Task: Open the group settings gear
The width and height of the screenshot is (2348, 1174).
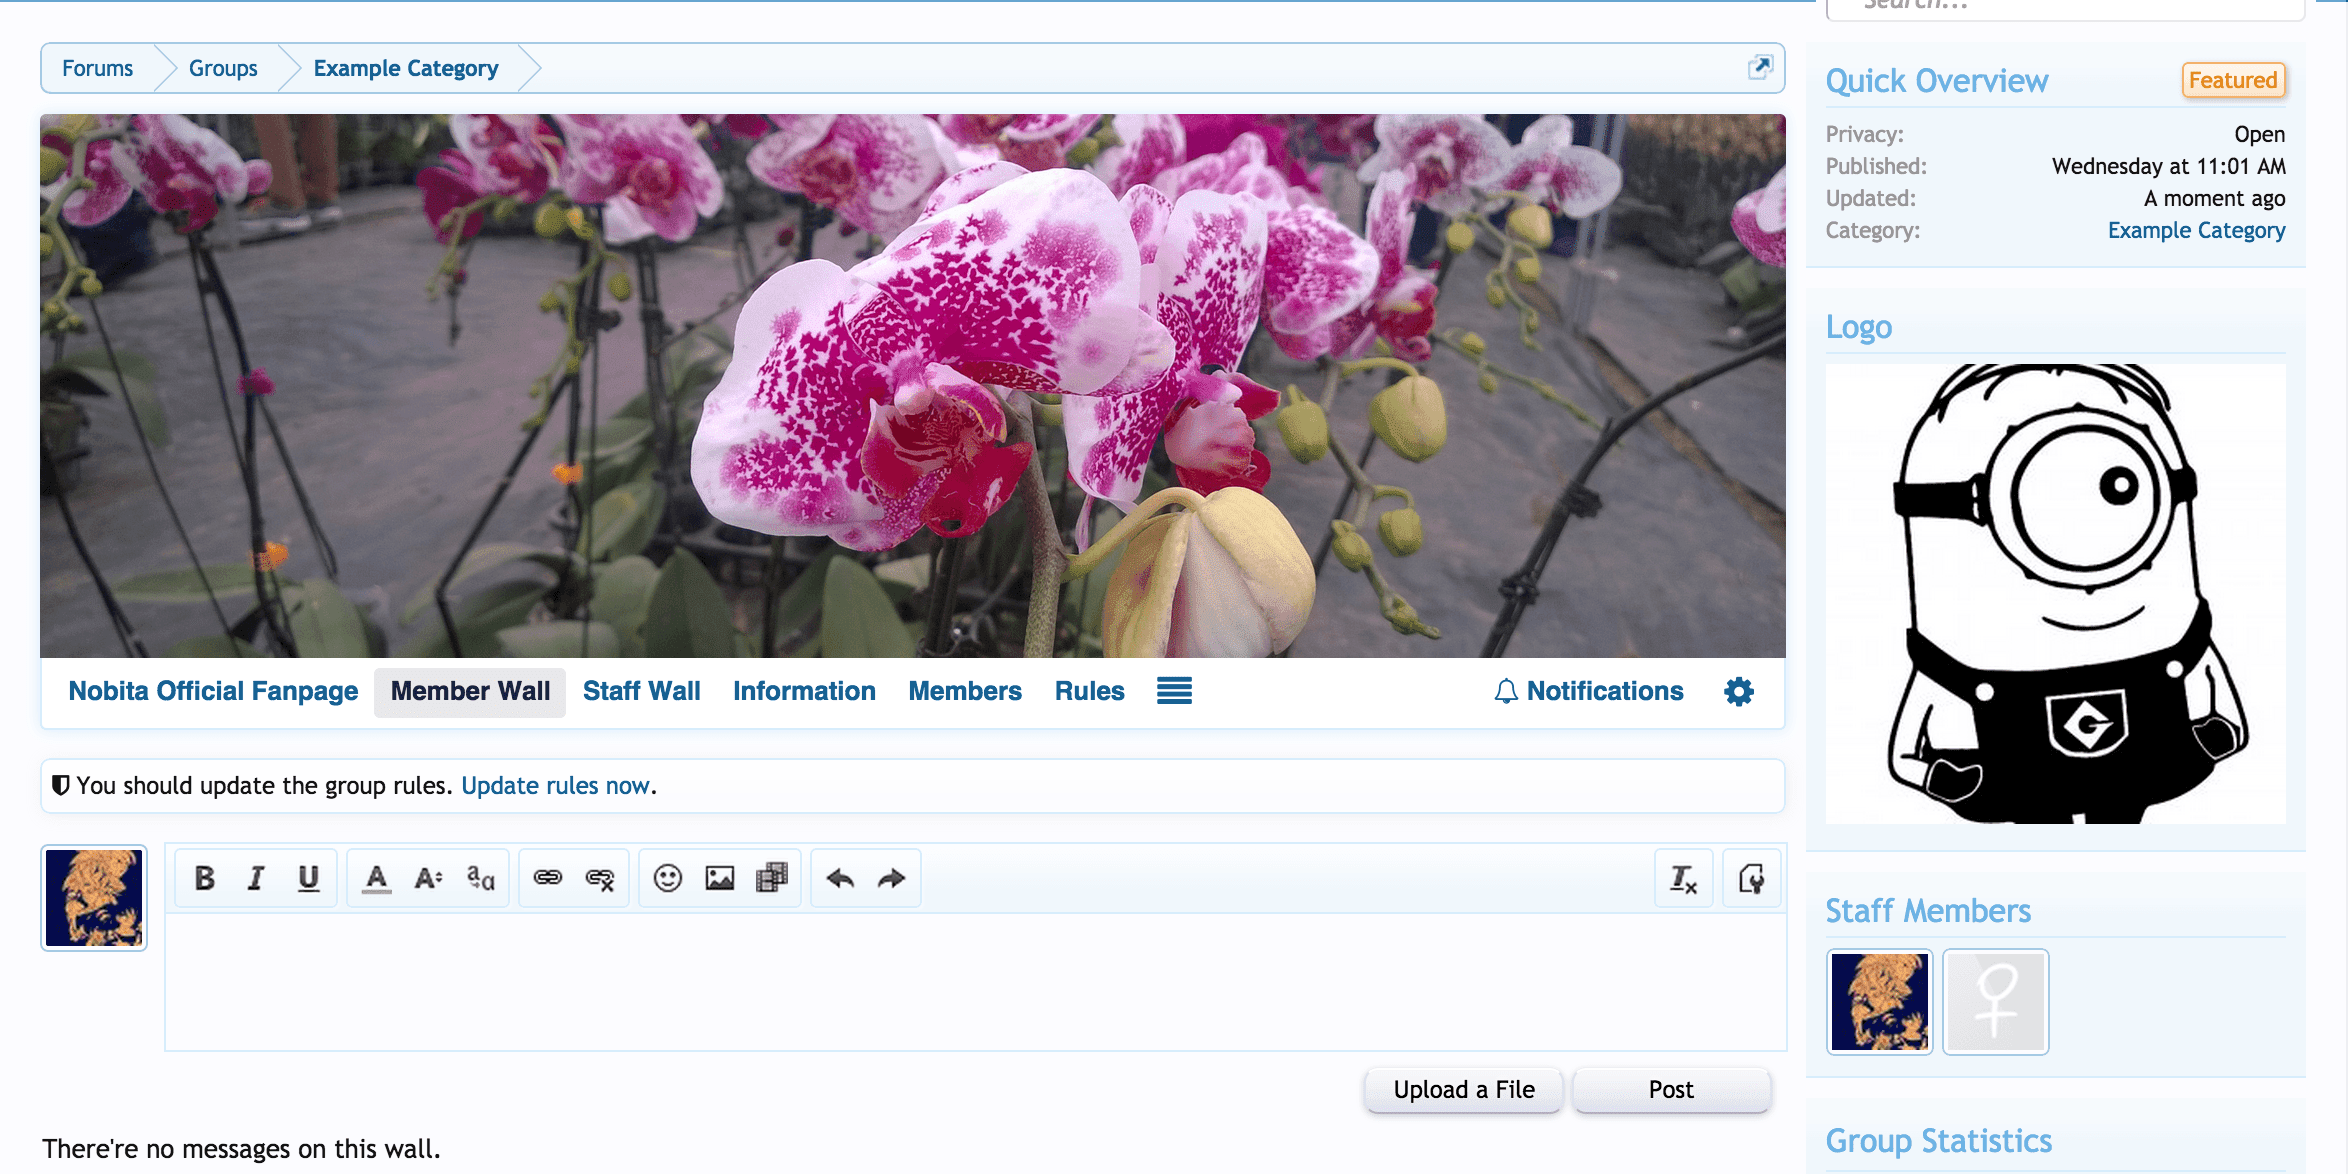Action: [1739, 691]
